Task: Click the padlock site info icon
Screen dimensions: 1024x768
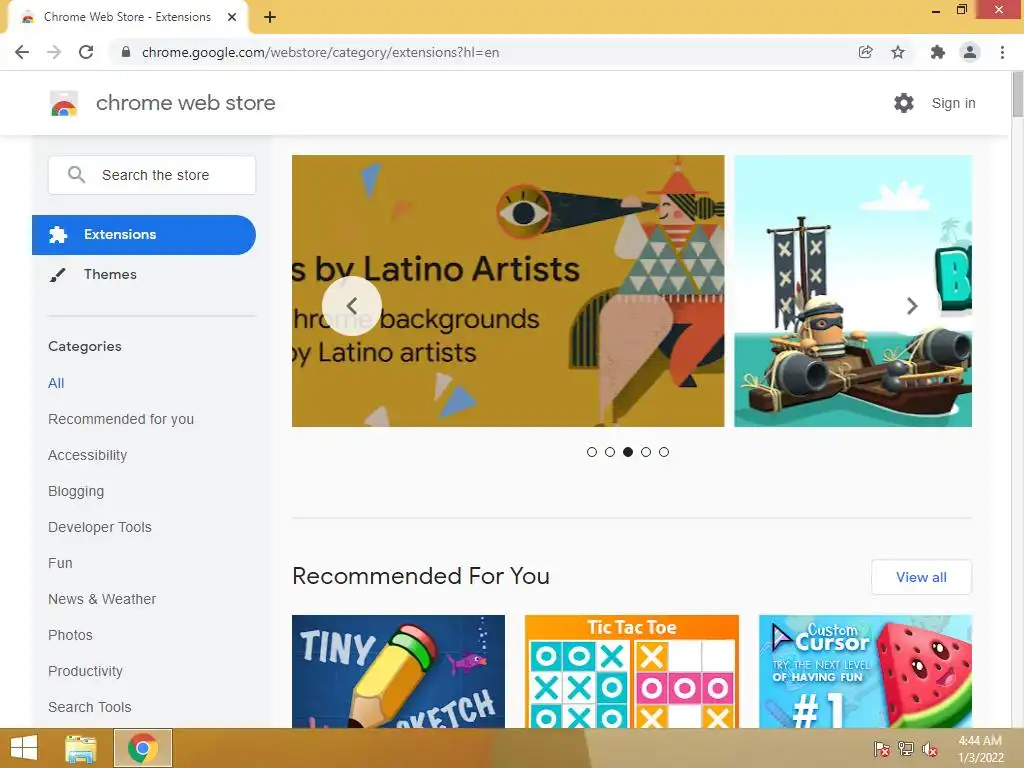Action: (126, 52)
